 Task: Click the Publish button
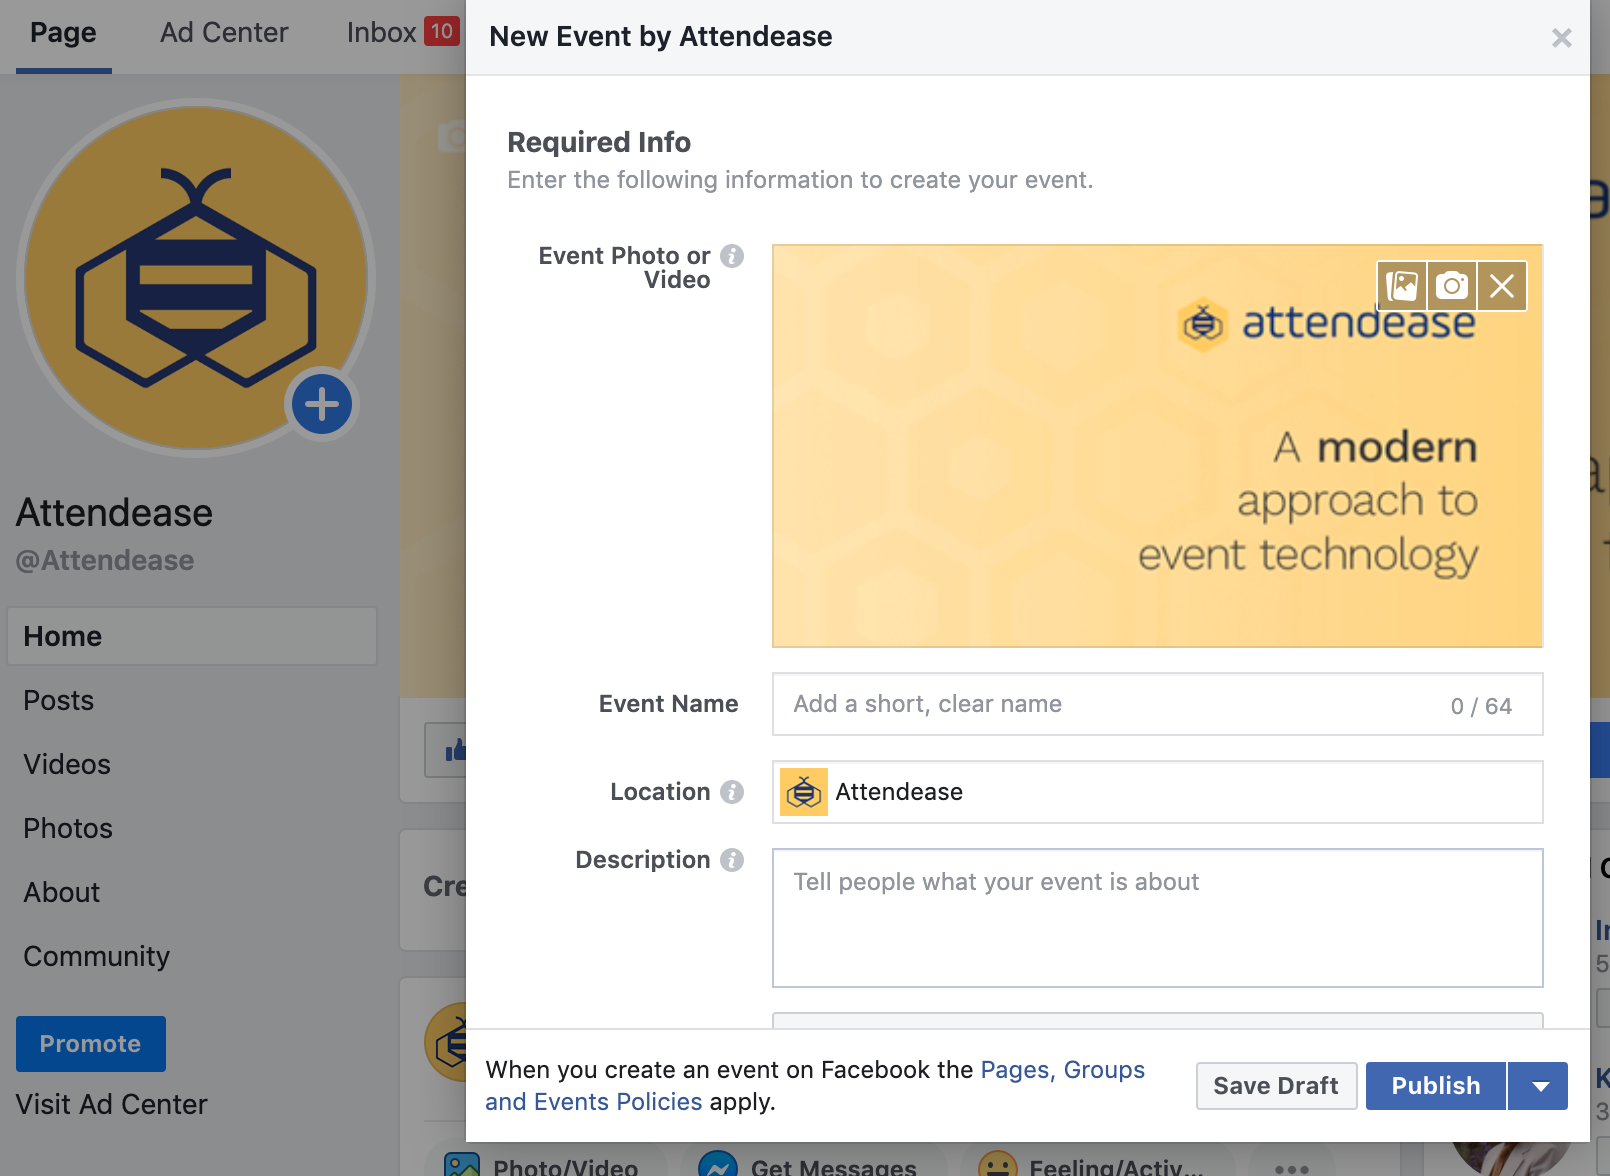coord(1436,1086)
